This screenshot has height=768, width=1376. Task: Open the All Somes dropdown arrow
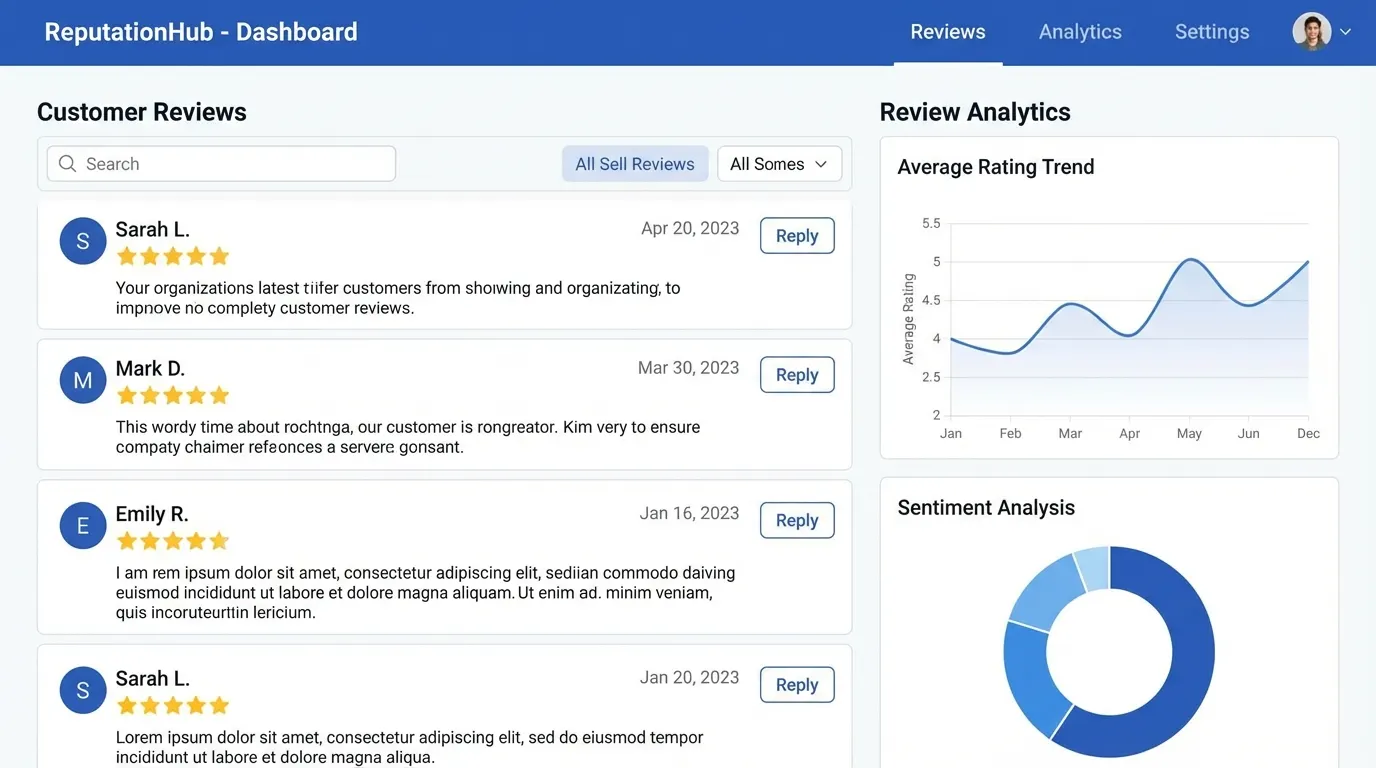coord(820,163)
